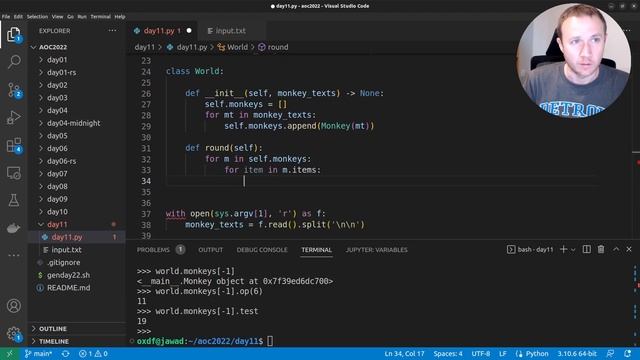The image size is (640, 360).
Task: Show additional views ellipsis in activity bar
Action: pyautogui.click(x=13, y=255)
